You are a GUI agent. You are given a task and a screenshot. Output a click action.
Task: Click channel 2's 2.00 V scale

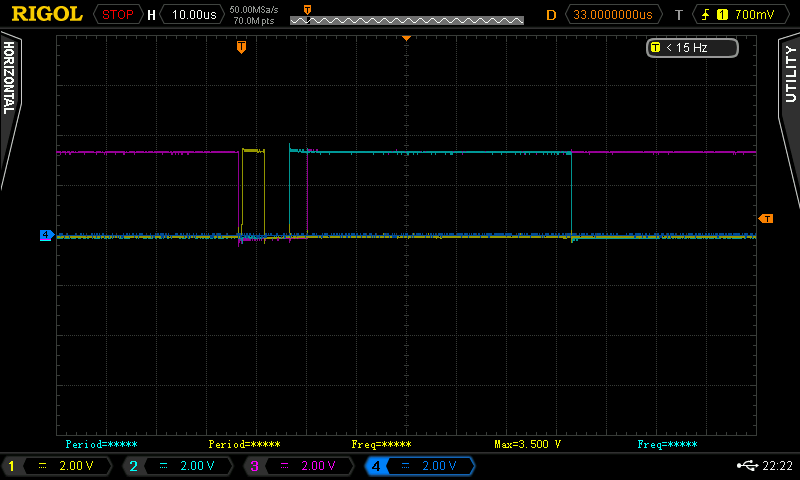pos(197,466)
